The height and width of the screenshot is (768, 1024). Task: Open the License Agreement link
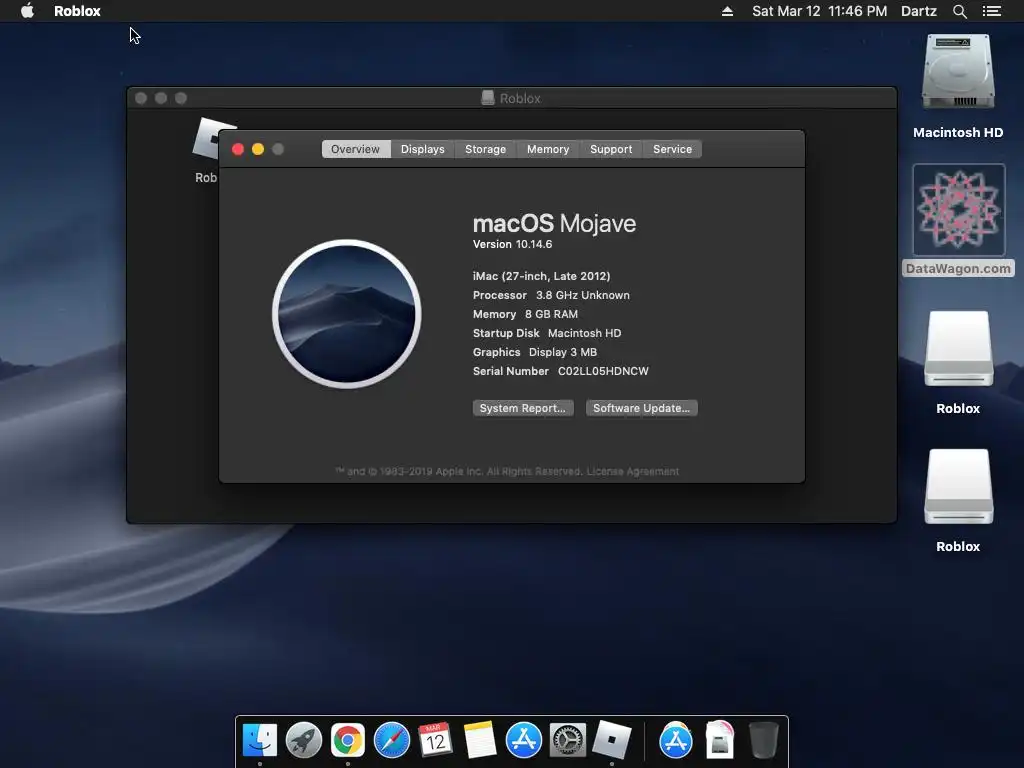tap(632, 472)
